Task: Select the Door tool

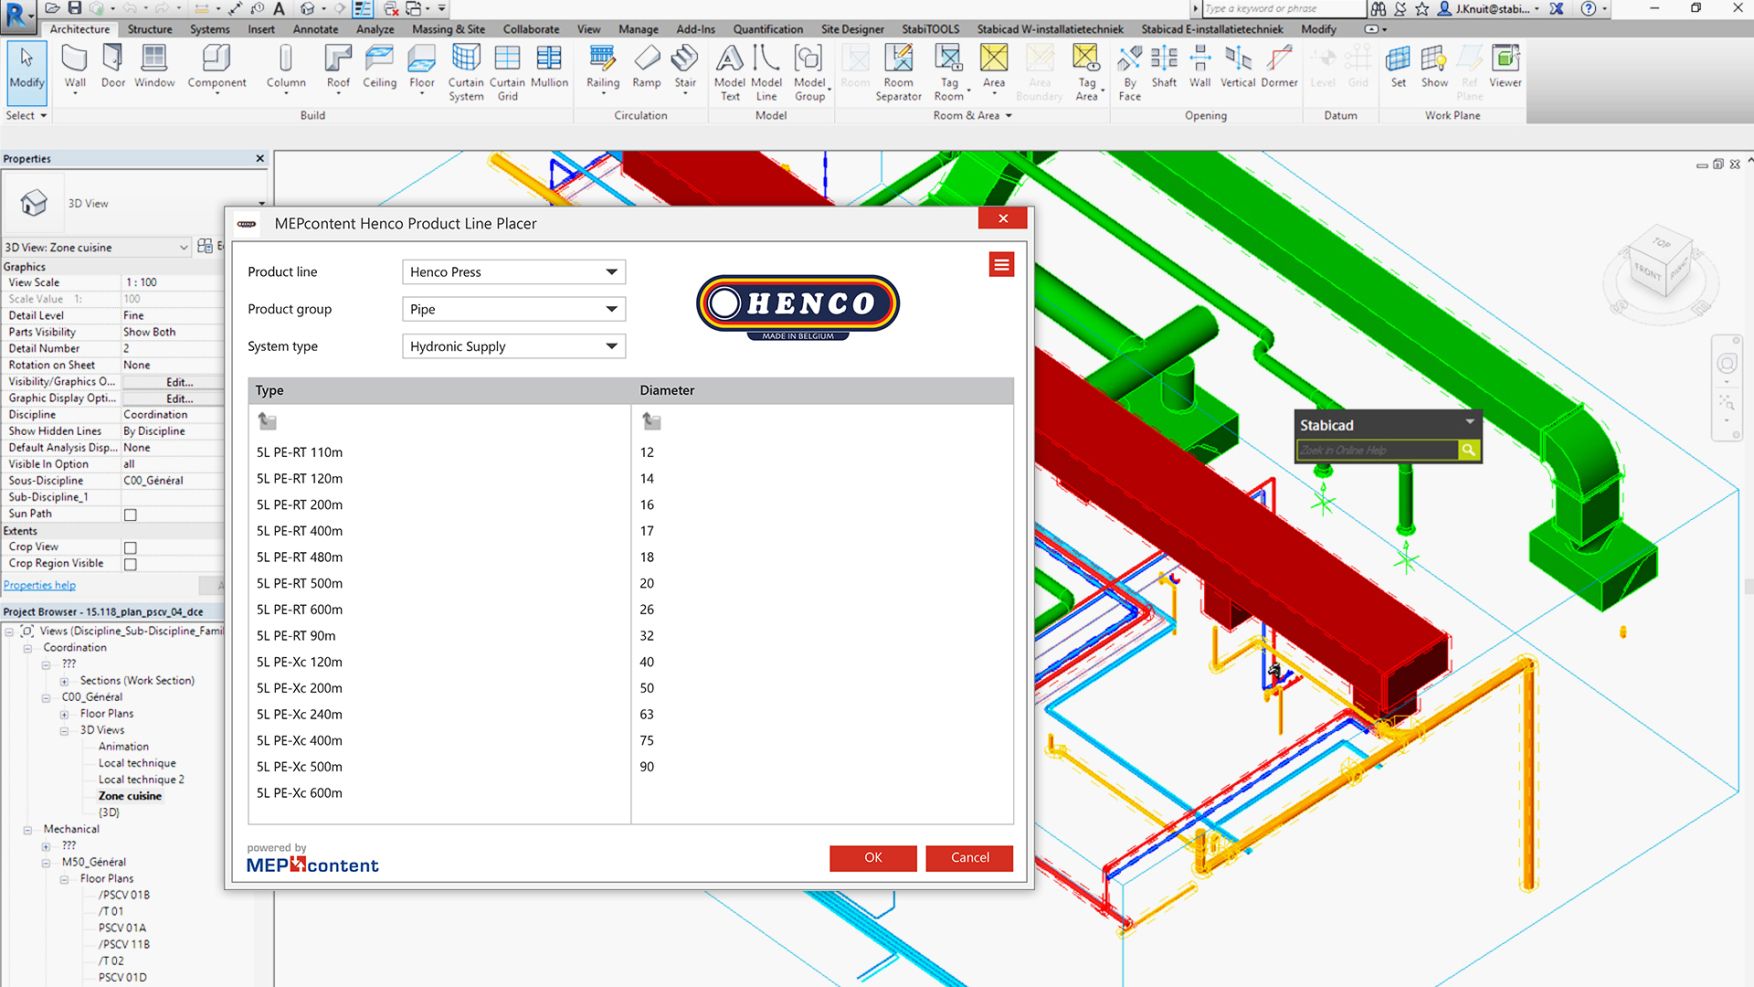Action: (x=113, y=68)
